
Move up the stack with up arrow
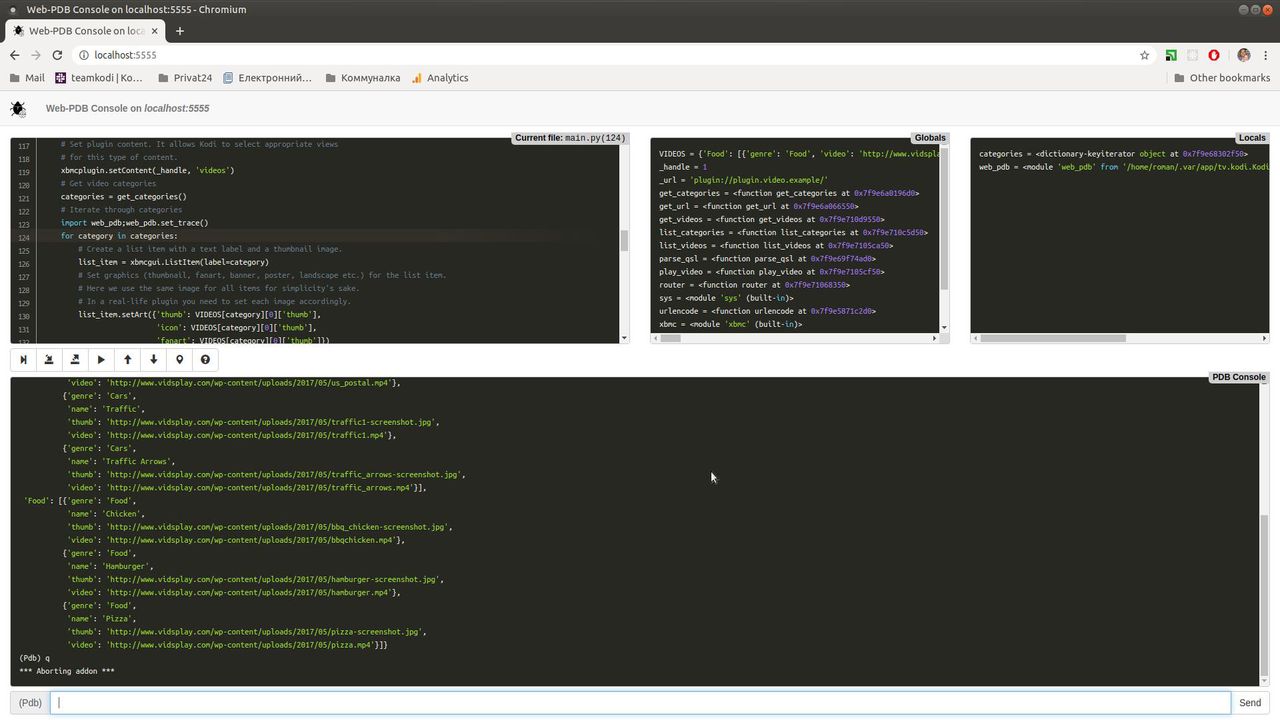pos(127,360)
